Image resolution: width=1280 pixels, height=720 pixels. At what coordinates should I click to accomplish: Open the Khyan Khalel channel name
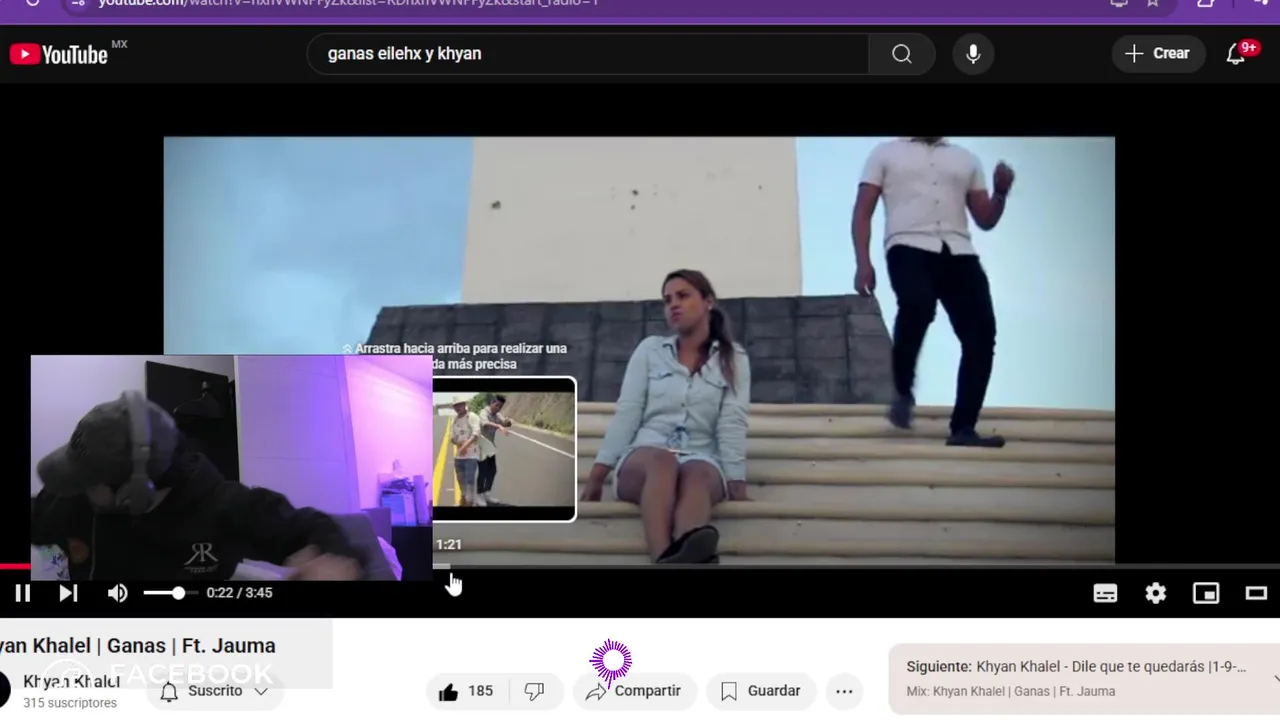point(71,681)
